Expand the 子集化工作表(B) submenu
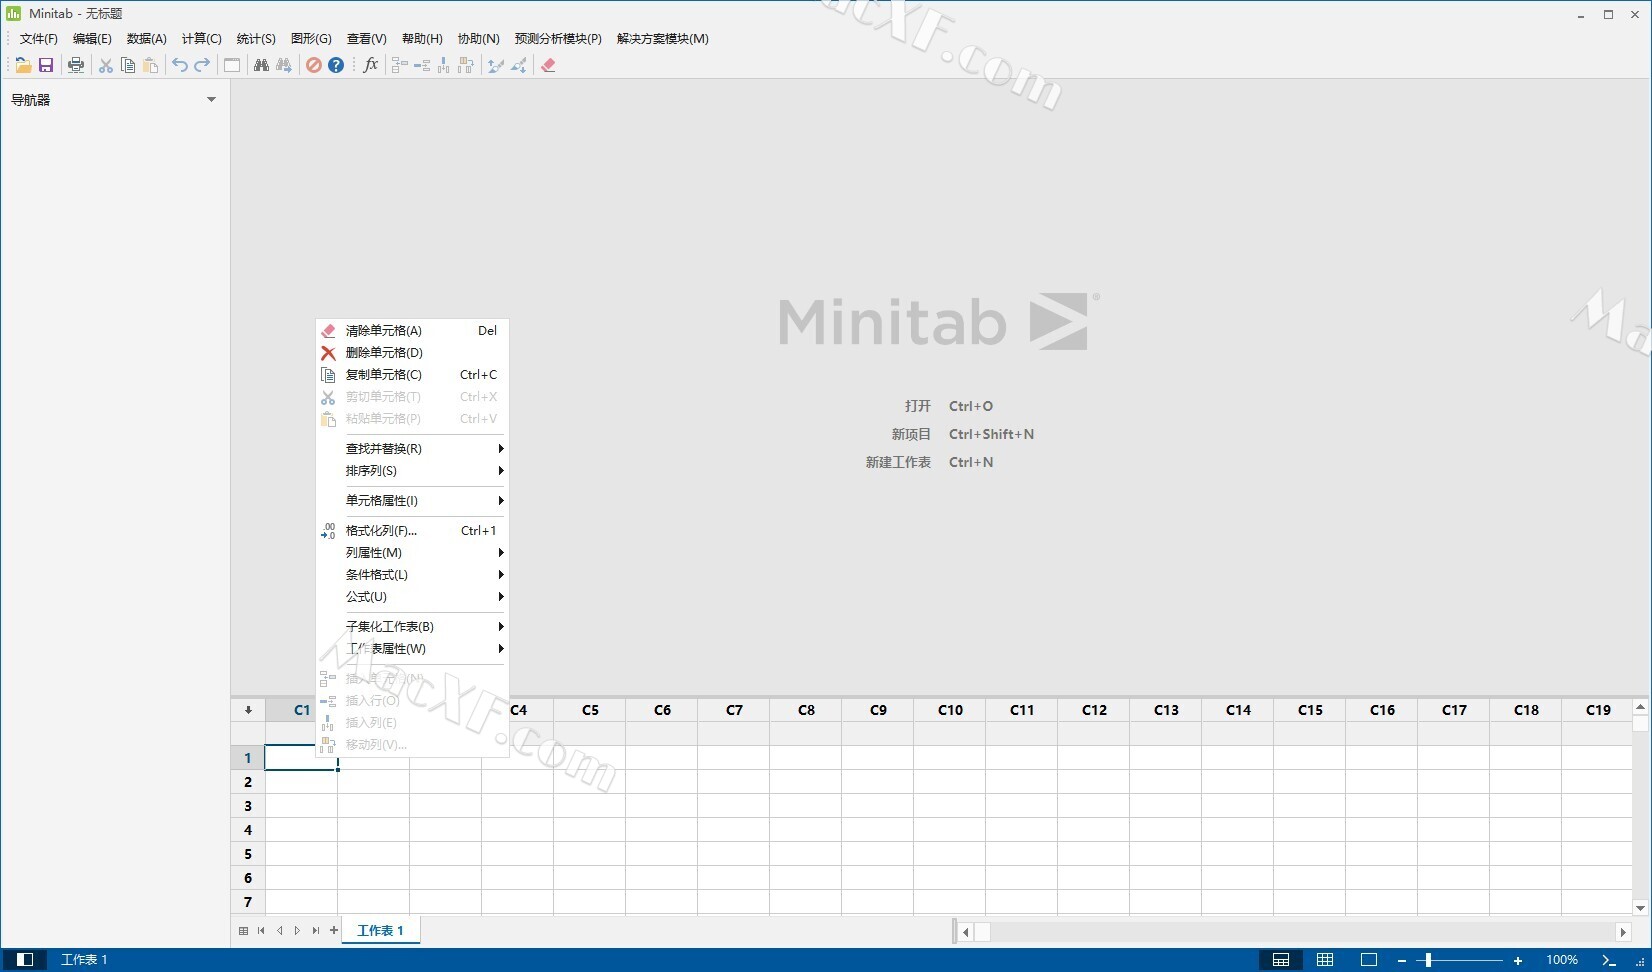Image resolution: width=1652 pixels, height=972 pixels. click(x=413, y=627)
